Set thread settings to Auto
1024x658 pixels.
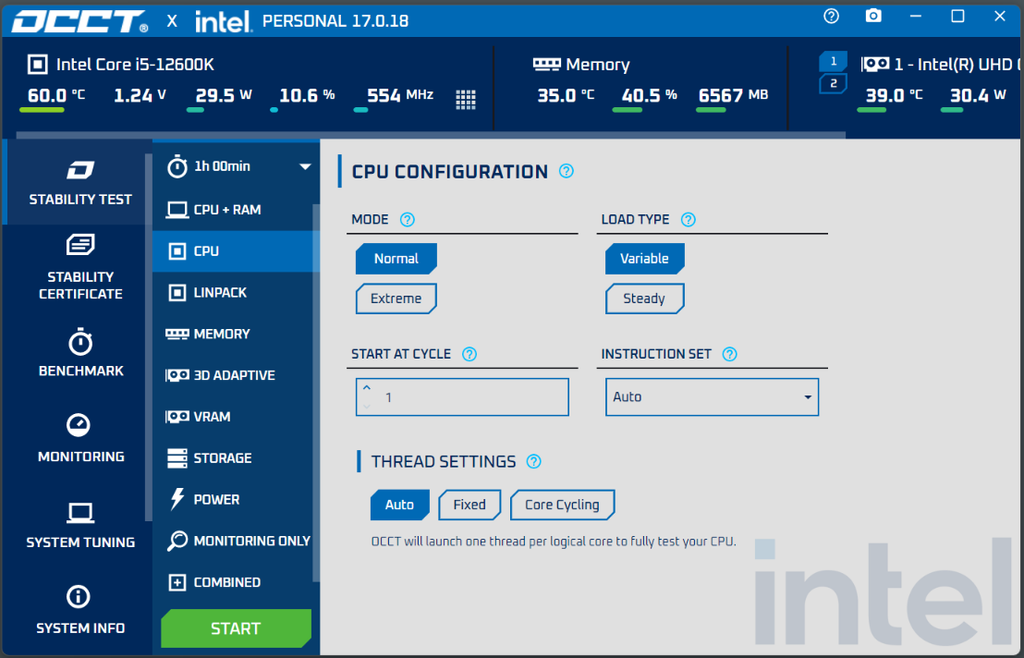point(400,505)
